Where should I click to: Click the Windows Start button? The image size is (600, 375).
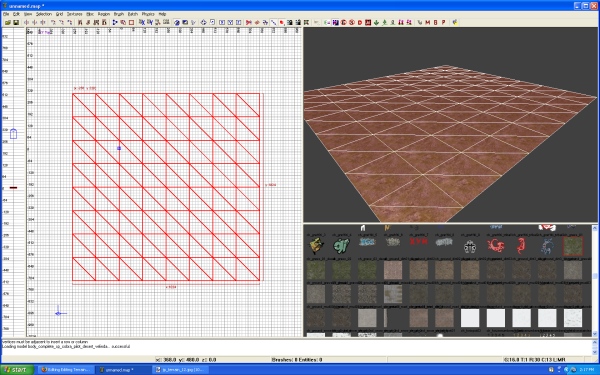pyautogui.click(x=17, y=370)
